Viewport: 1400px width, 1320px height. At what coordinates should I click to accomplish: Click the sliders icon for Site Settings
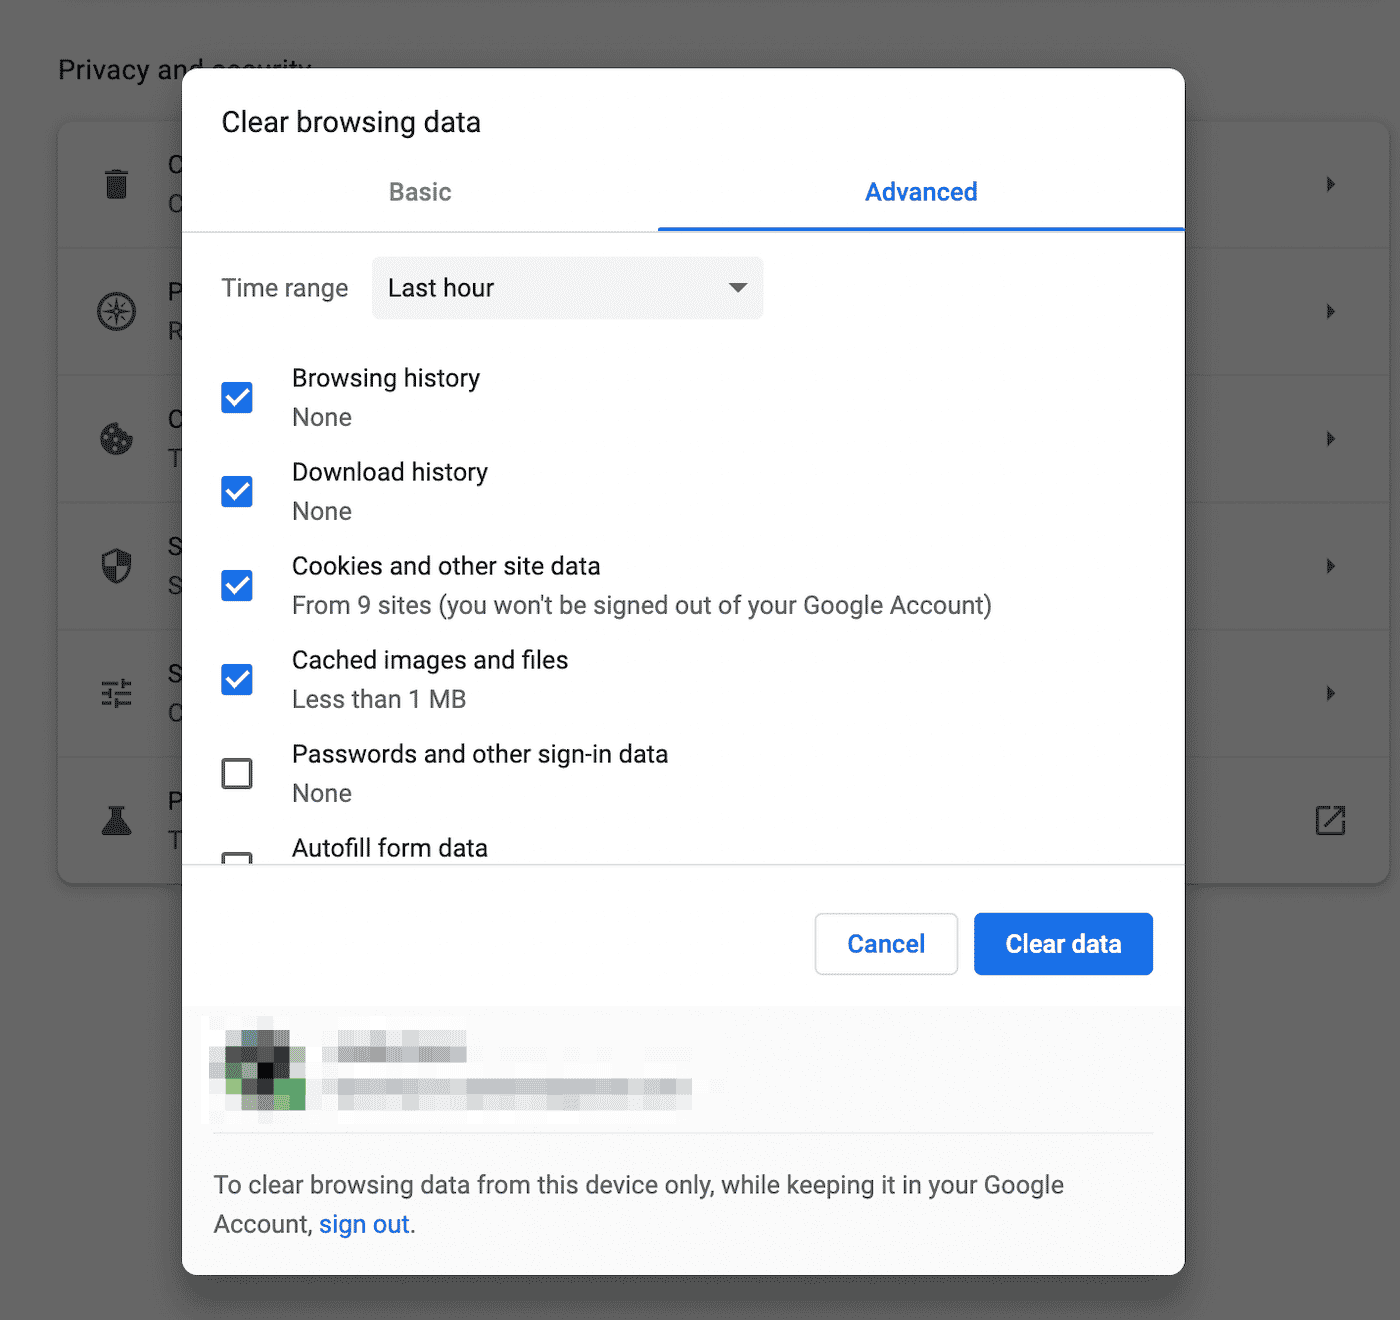click(x=117, y=692)
